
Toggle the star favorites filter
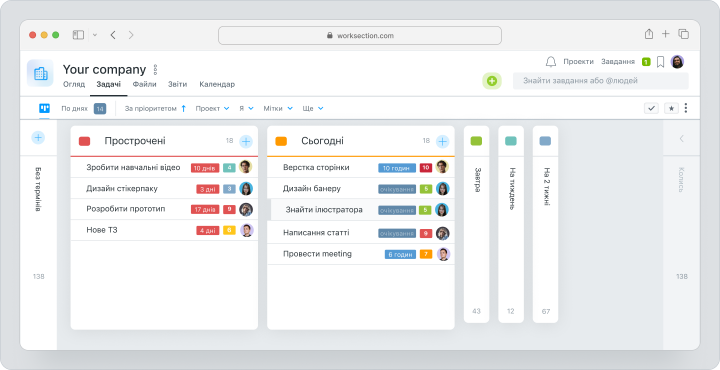[x=671, y=108]
